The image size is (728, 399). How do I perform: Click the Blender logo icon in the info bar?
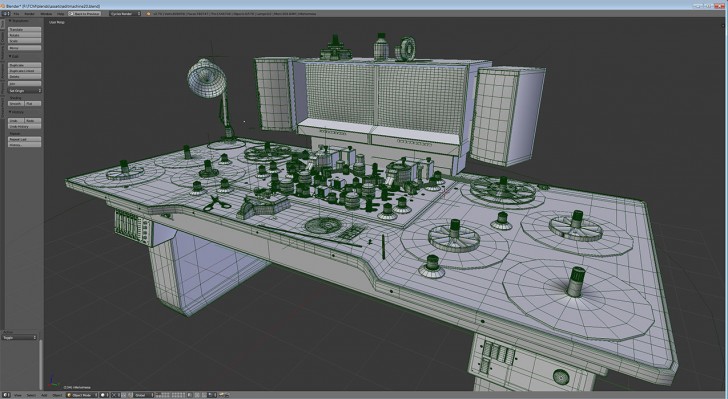coord(149,13)
